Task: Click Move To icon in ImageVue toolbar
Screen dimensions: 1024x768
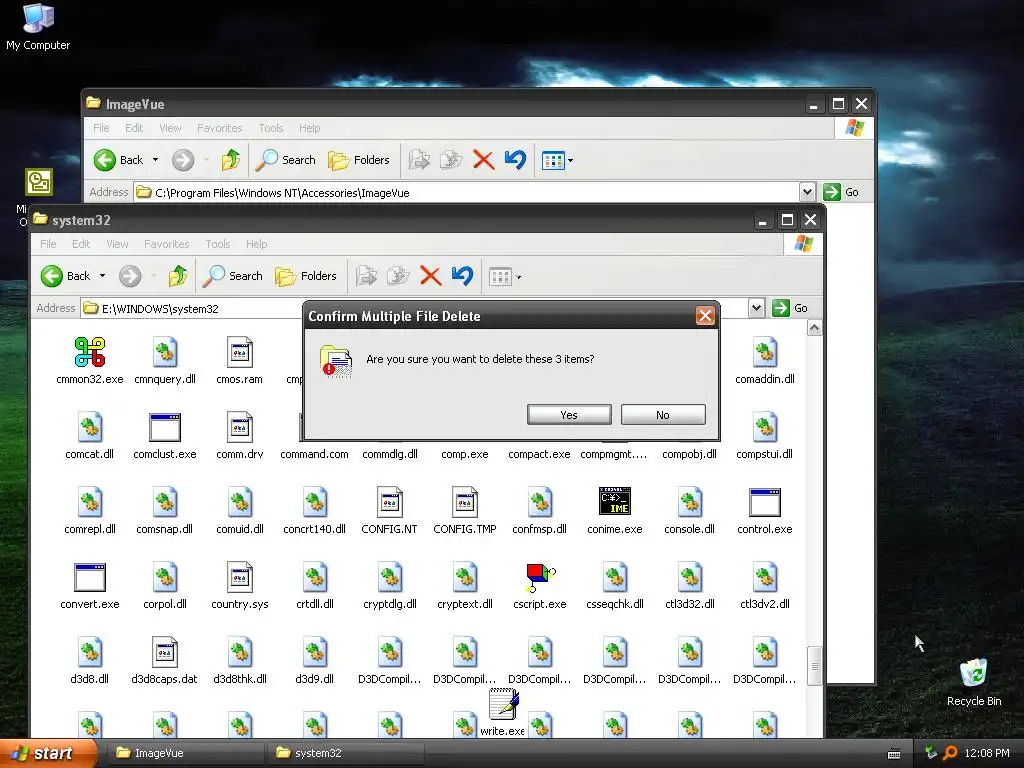Action: (419, 160)
